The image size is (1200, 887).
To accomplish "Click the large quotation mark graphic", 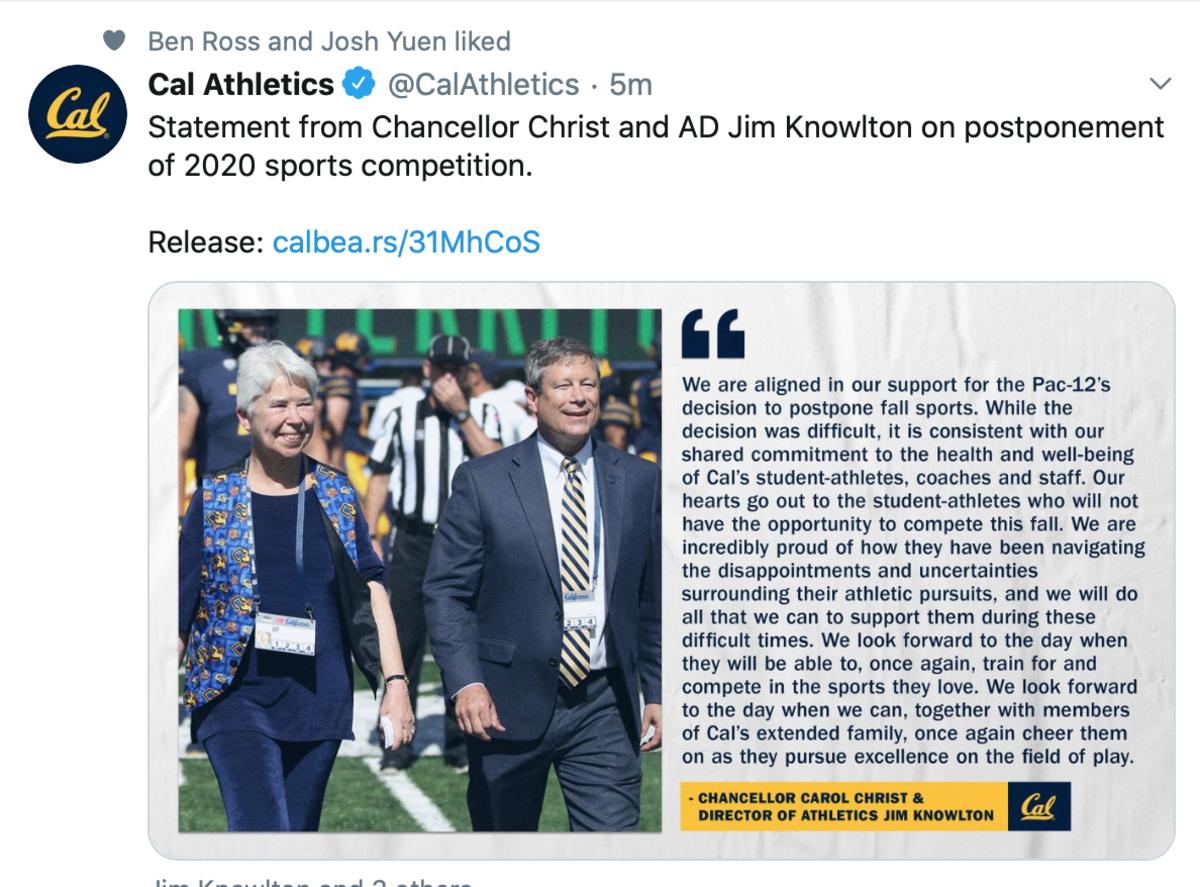I will tap(713, 333).
